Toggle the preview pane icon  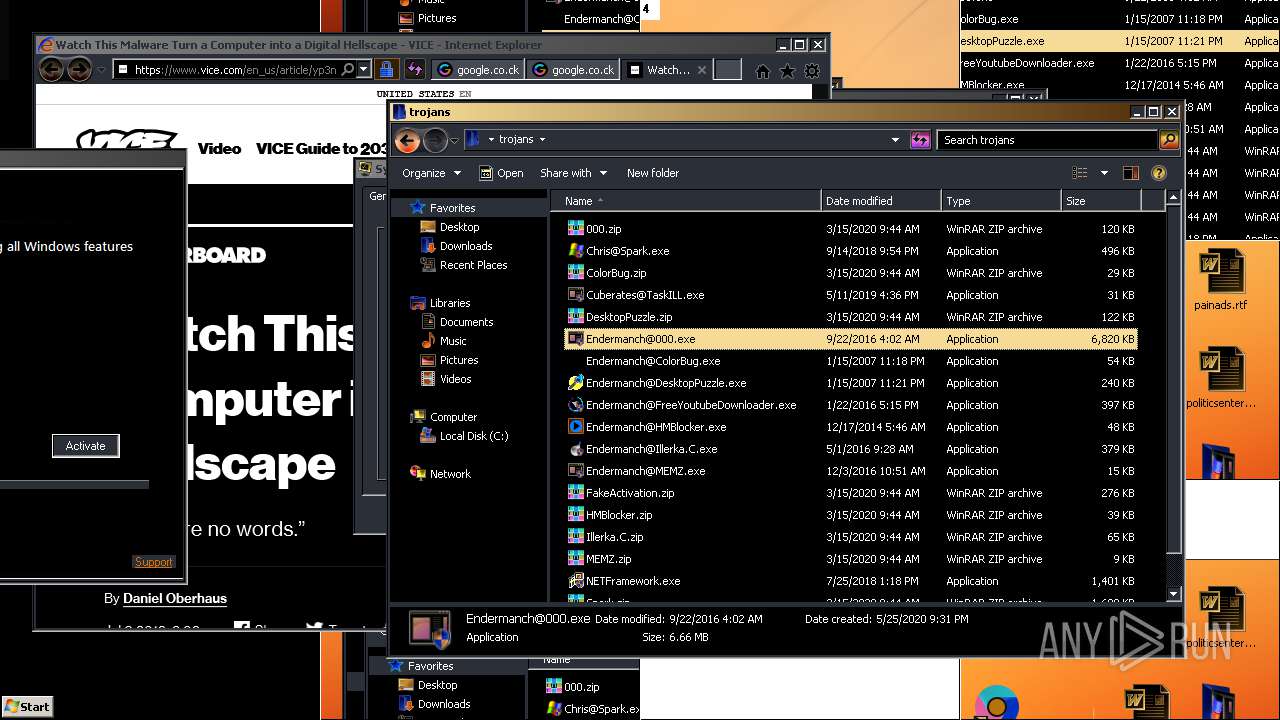click(x=1131, y=173)
